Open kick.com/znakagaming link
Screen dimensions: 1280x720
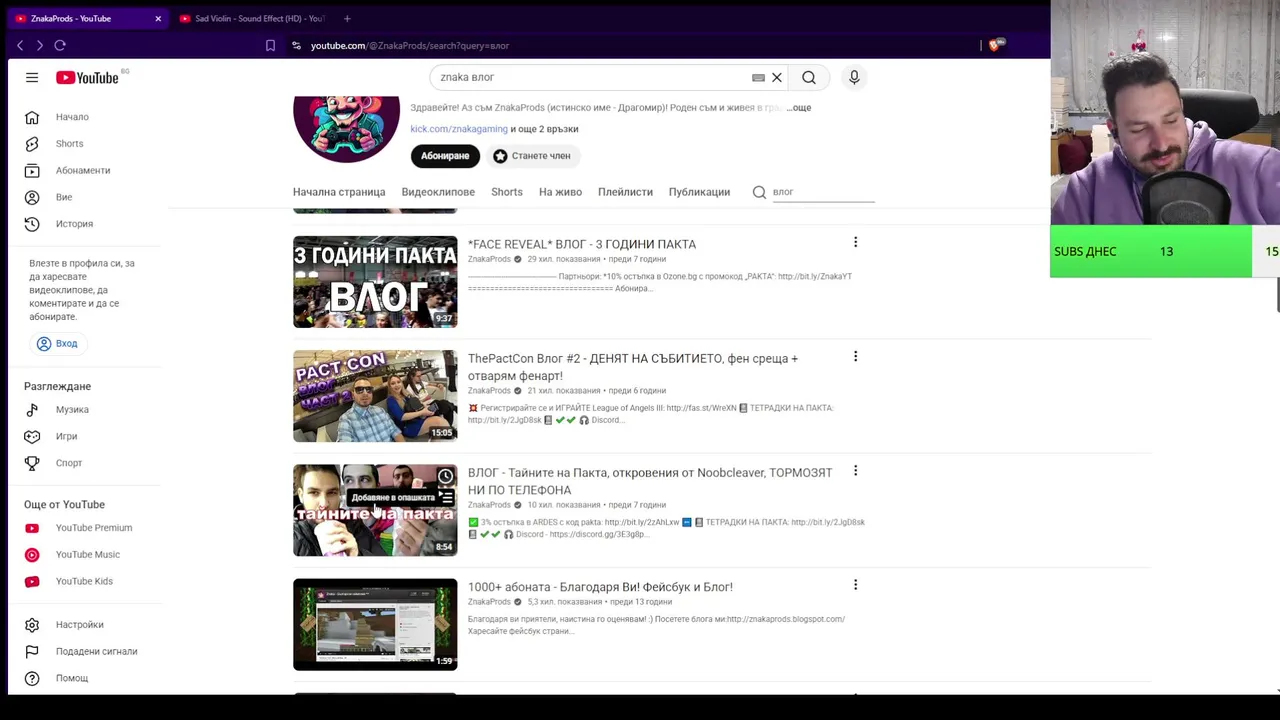coord(459,129)
